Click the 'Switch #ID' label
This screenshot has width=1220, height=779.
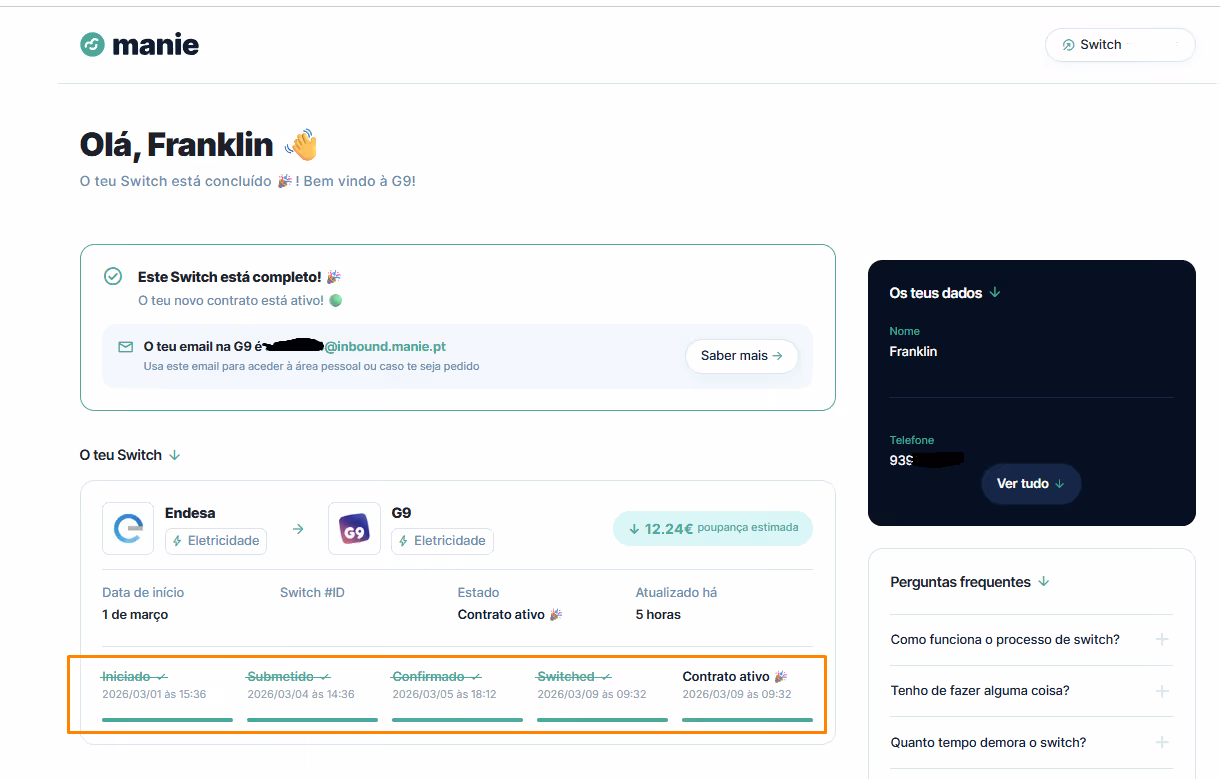312,593
